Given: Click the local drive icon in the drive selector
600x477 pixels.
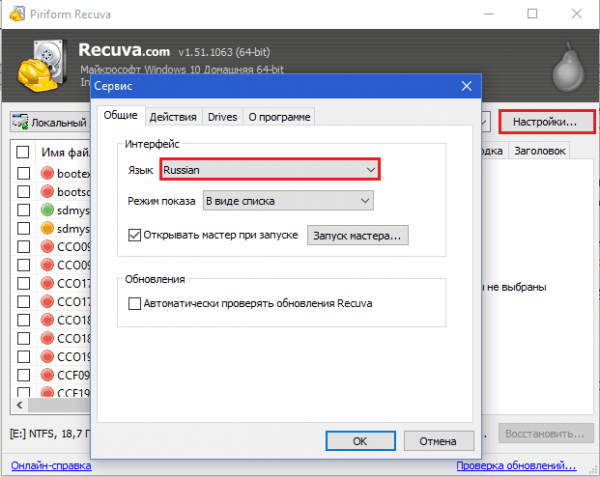Looking at the screenshot, I should coord(20,122).
